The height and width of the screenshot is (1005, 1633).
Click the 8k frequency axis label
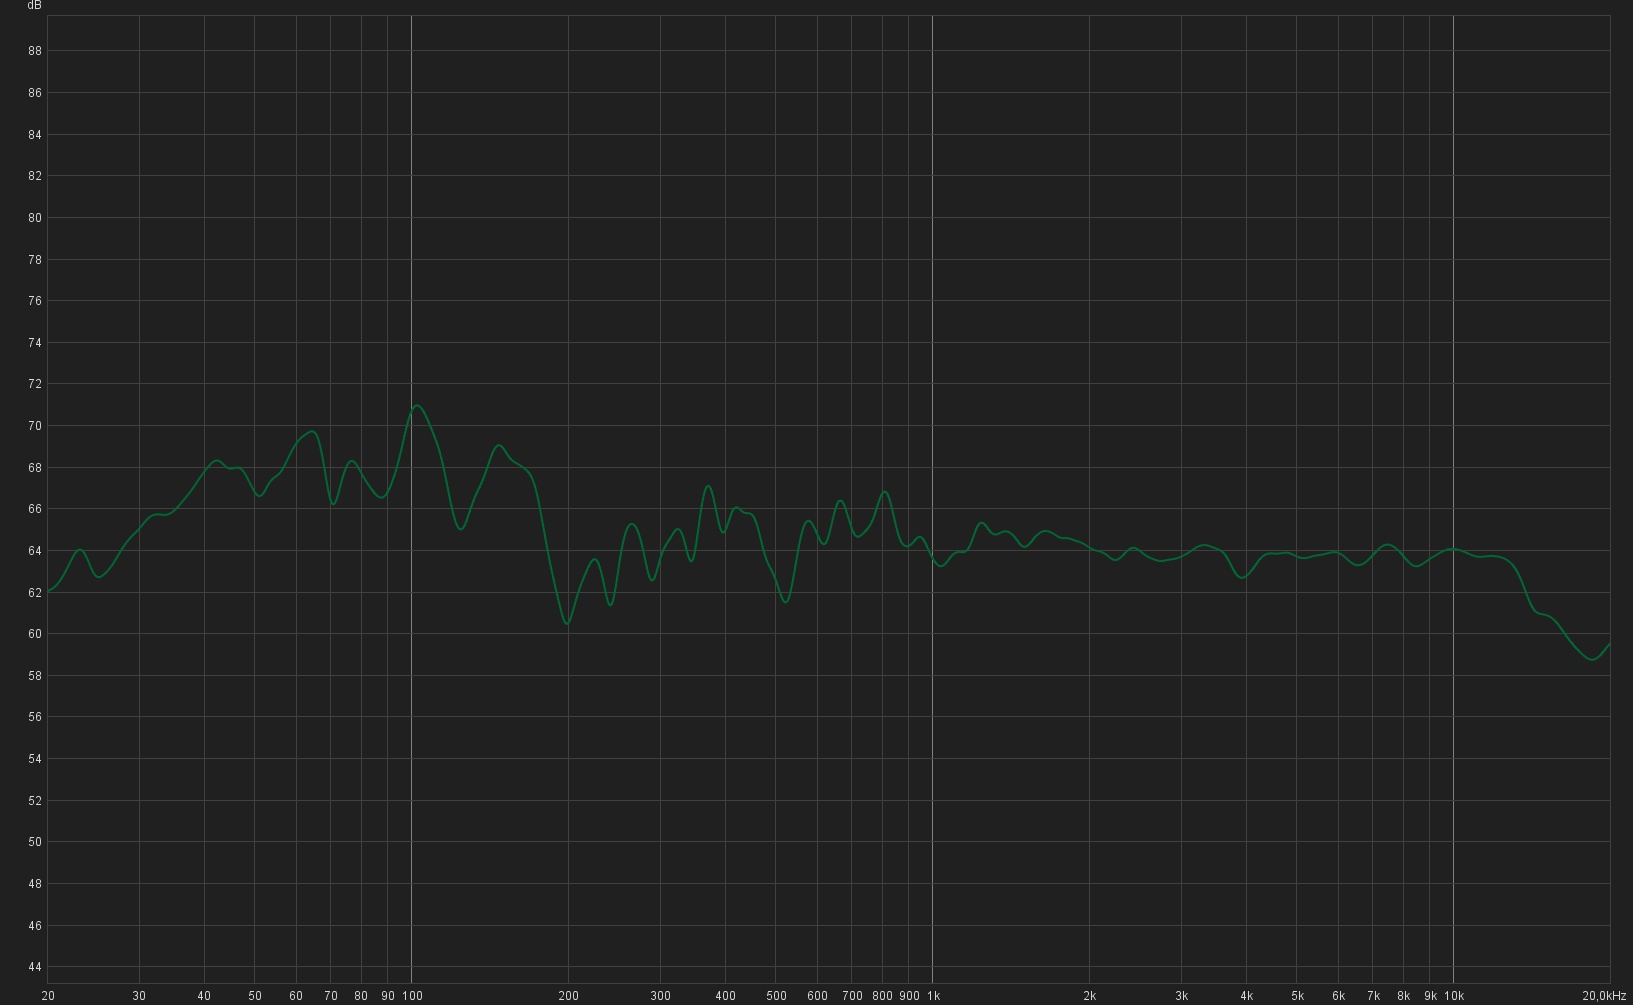tap(1404, 996)
